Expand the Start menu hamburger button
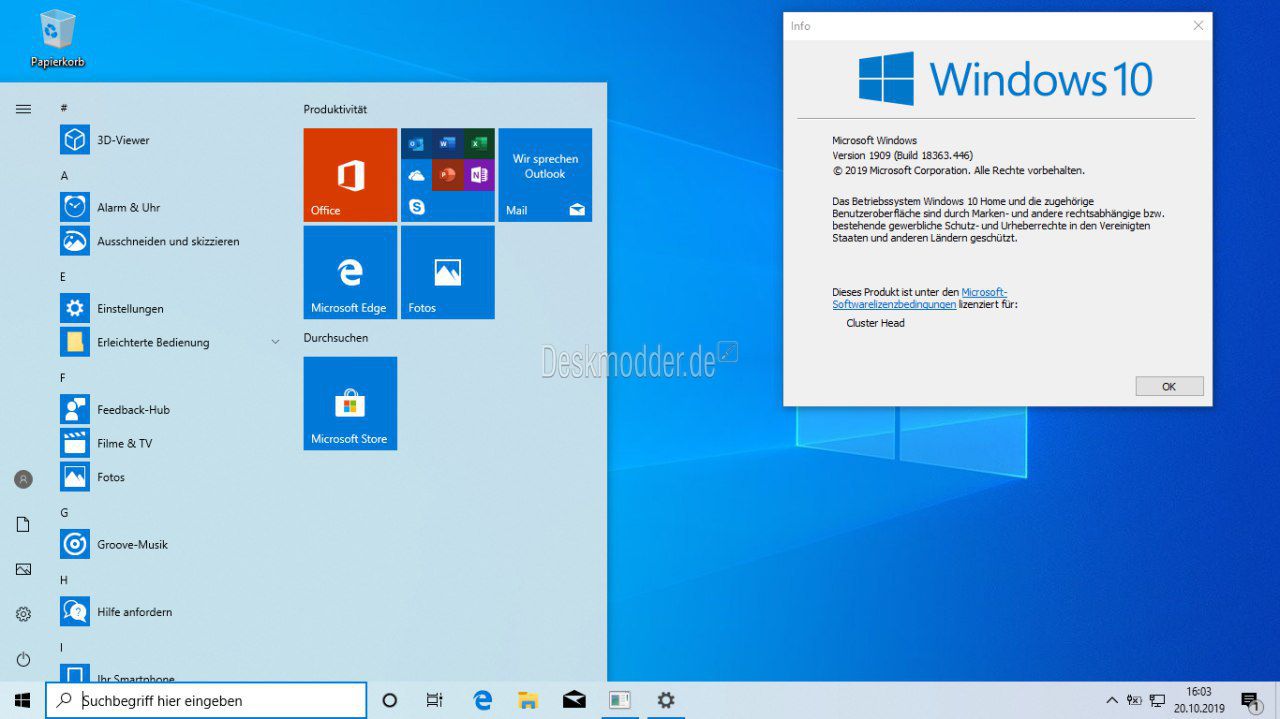The image size is (1280, 719). (23, 109)
